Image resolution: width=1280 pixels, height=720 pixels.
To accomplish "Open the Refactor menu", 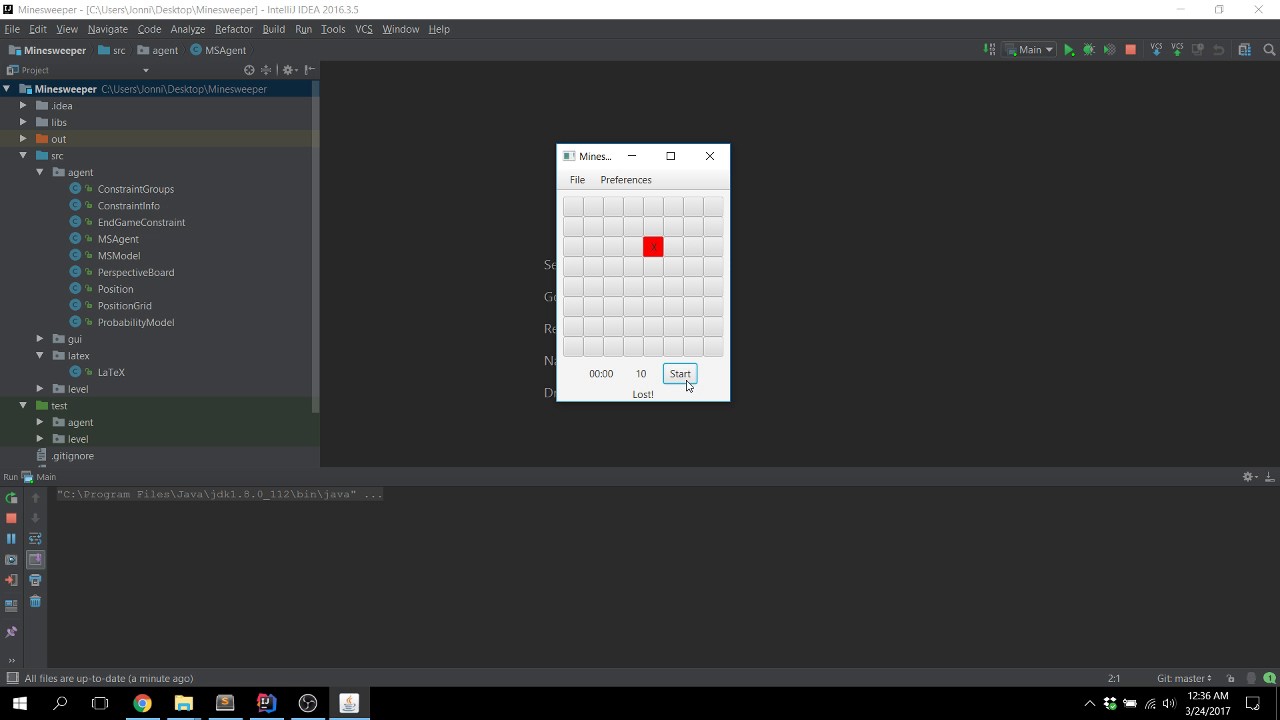I will click(x=233, y=29).
